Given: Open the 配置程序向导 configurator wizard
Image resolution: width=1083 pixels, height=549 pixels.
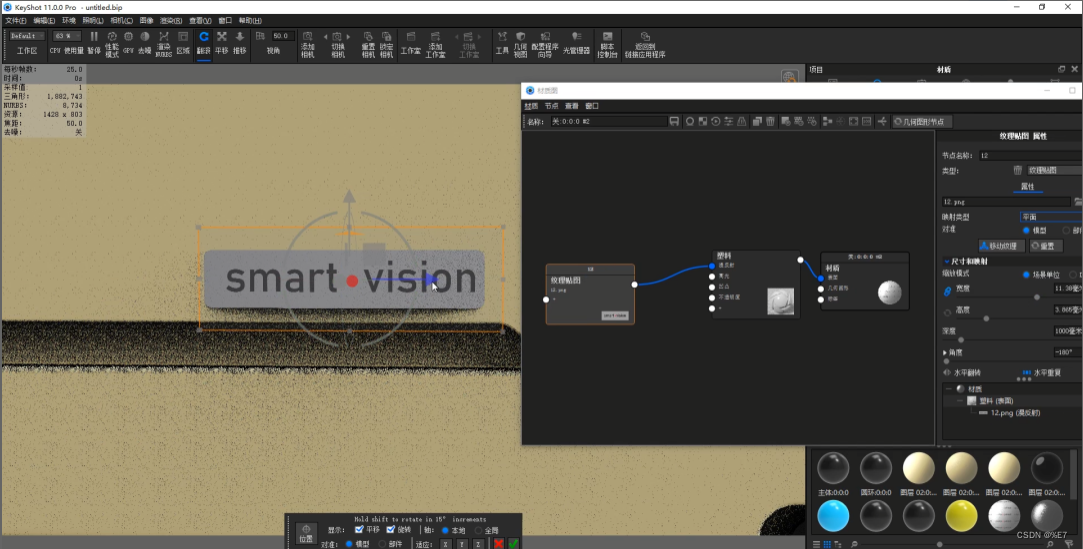Looking at the screenshot, I should (x=545, y=37).
